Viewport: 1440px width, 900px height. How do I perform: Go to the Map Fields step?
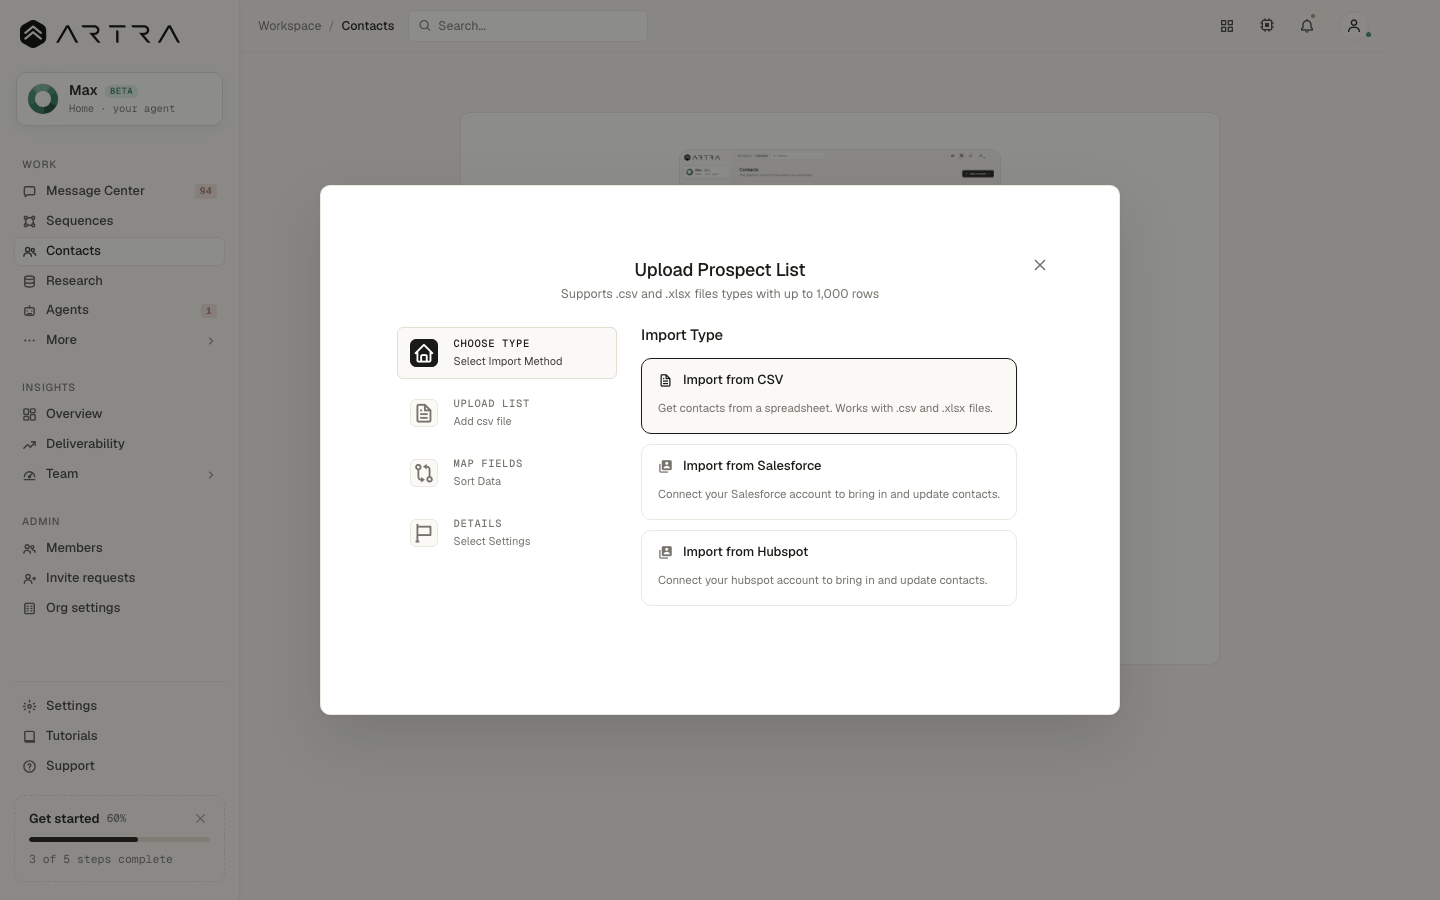click(507, 473)
